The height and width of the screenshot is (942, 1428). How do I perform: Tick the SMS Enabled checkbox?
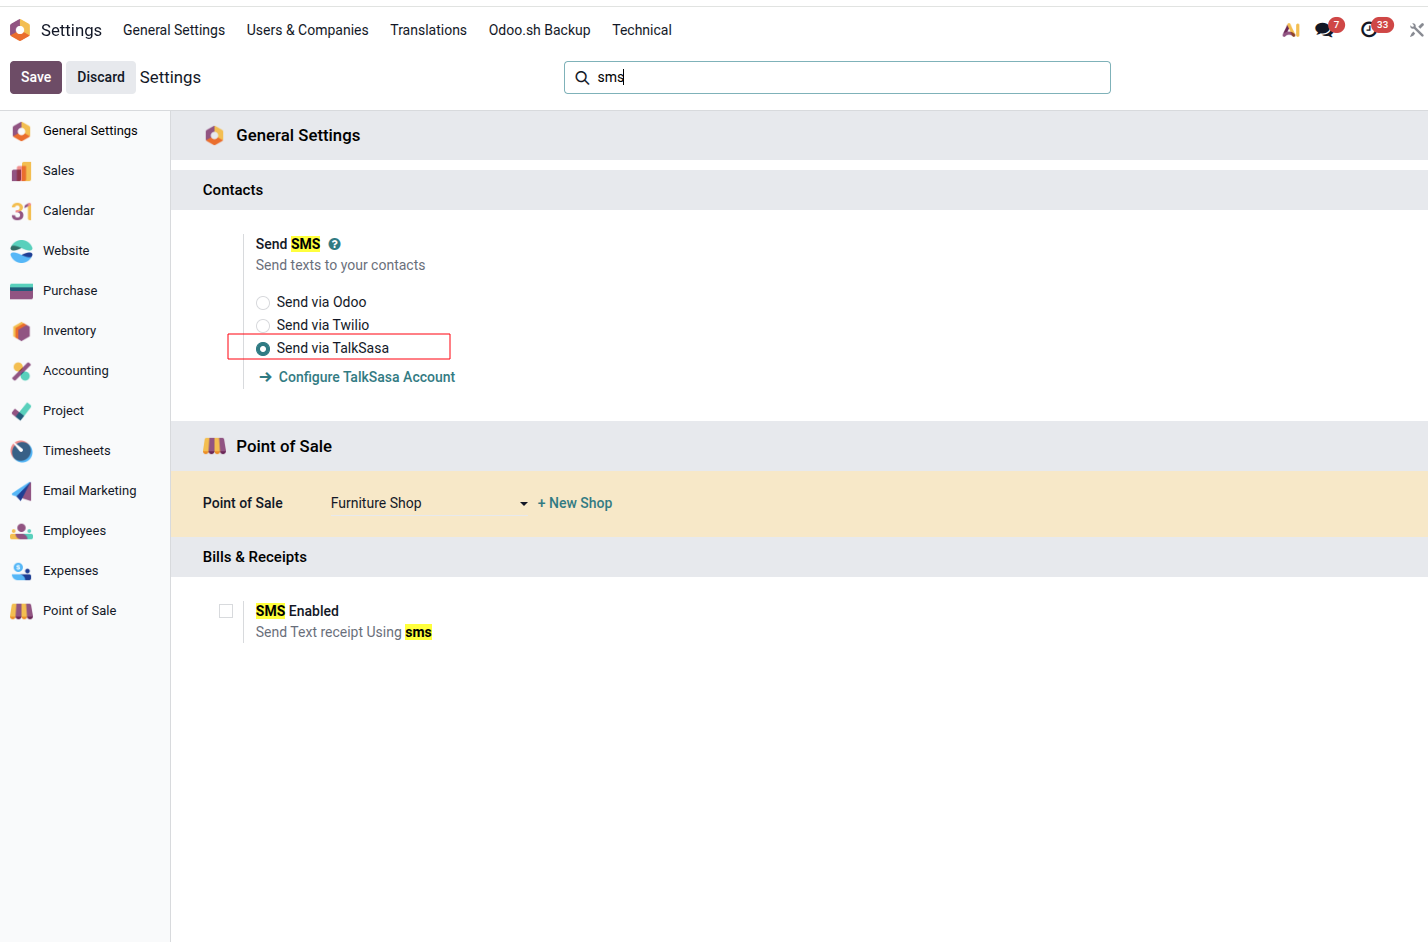(x=226, y=611)
